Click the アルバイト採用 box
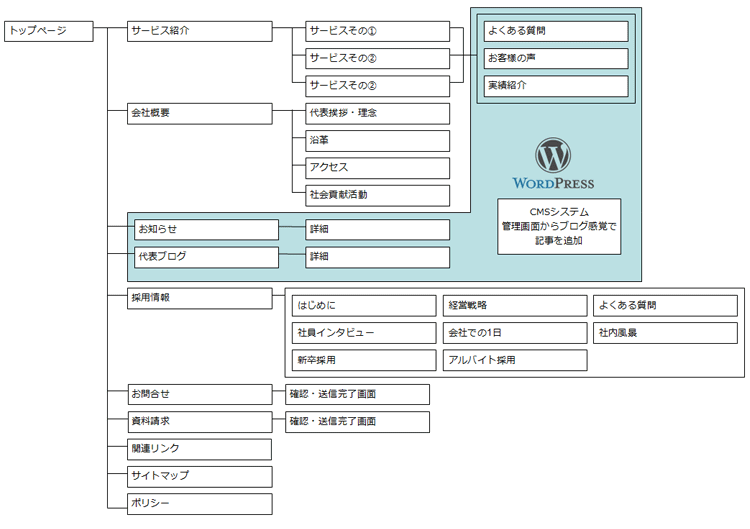 (515, 359)
